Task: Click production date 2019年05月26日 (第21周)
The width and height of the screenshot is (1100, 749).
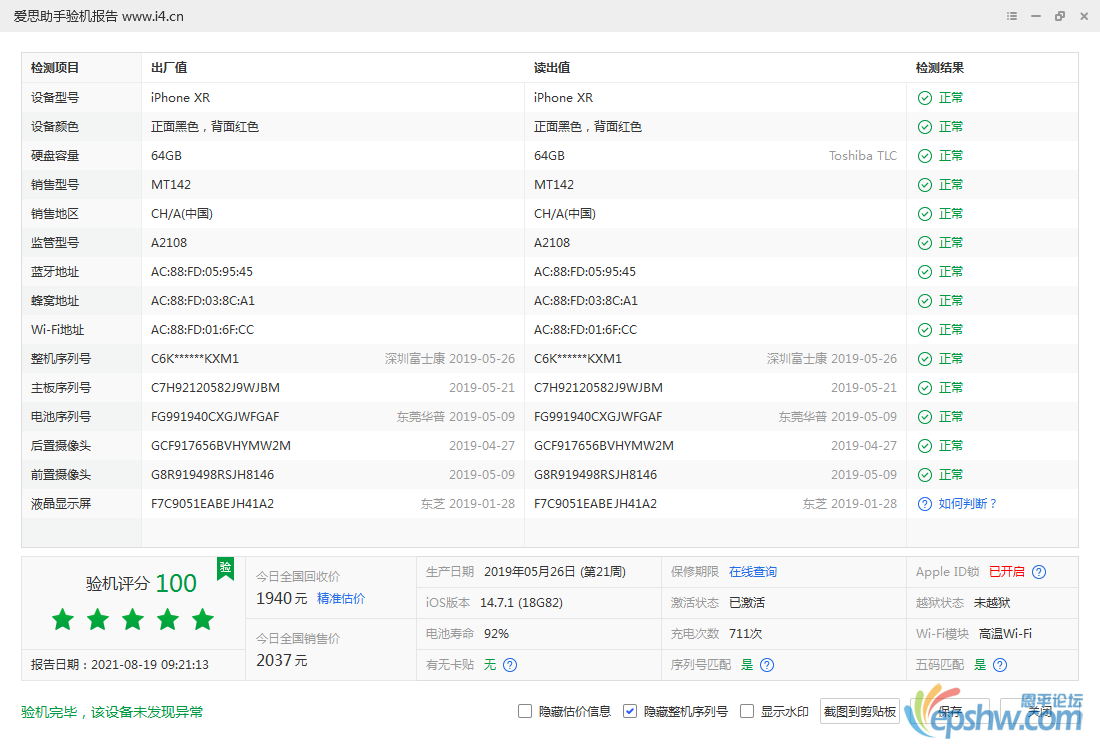Action: [555, 572]
